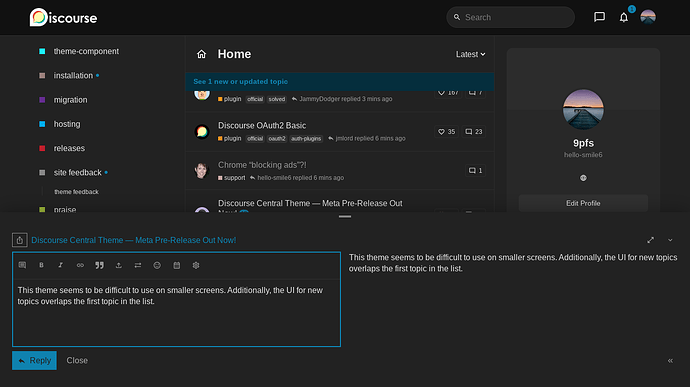This screenshot has width=690, height=387.
Task: Click upload icon in composer toolbar
Action: pos(118,265)
